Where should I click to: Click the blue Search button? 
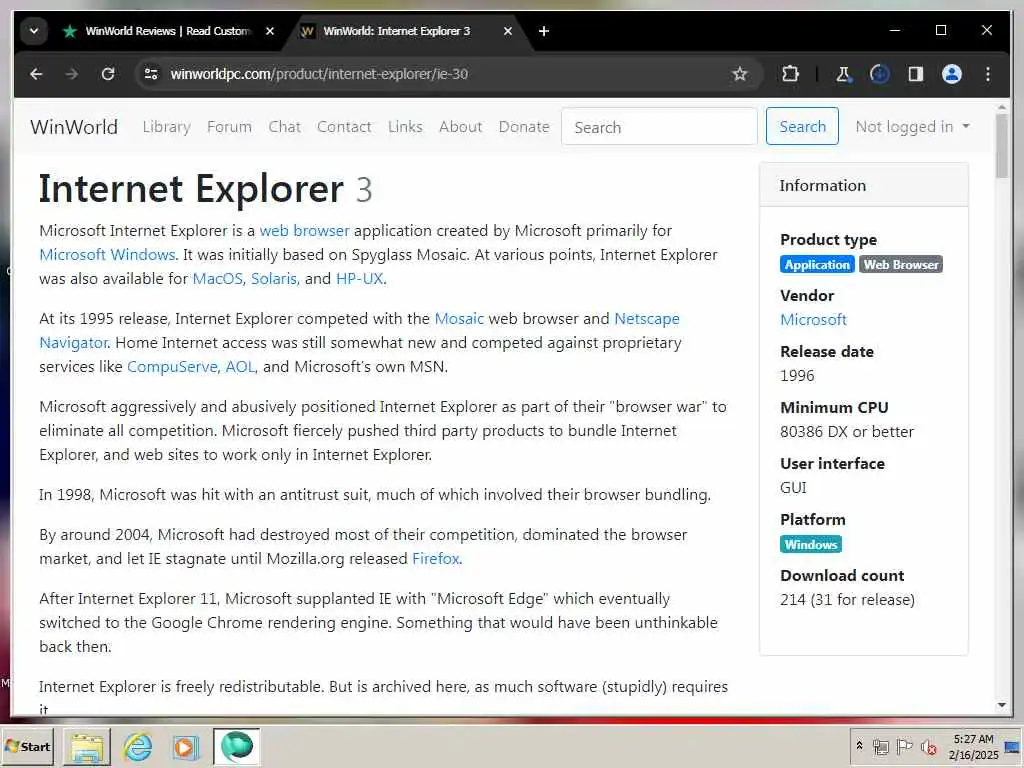(802, 127)
